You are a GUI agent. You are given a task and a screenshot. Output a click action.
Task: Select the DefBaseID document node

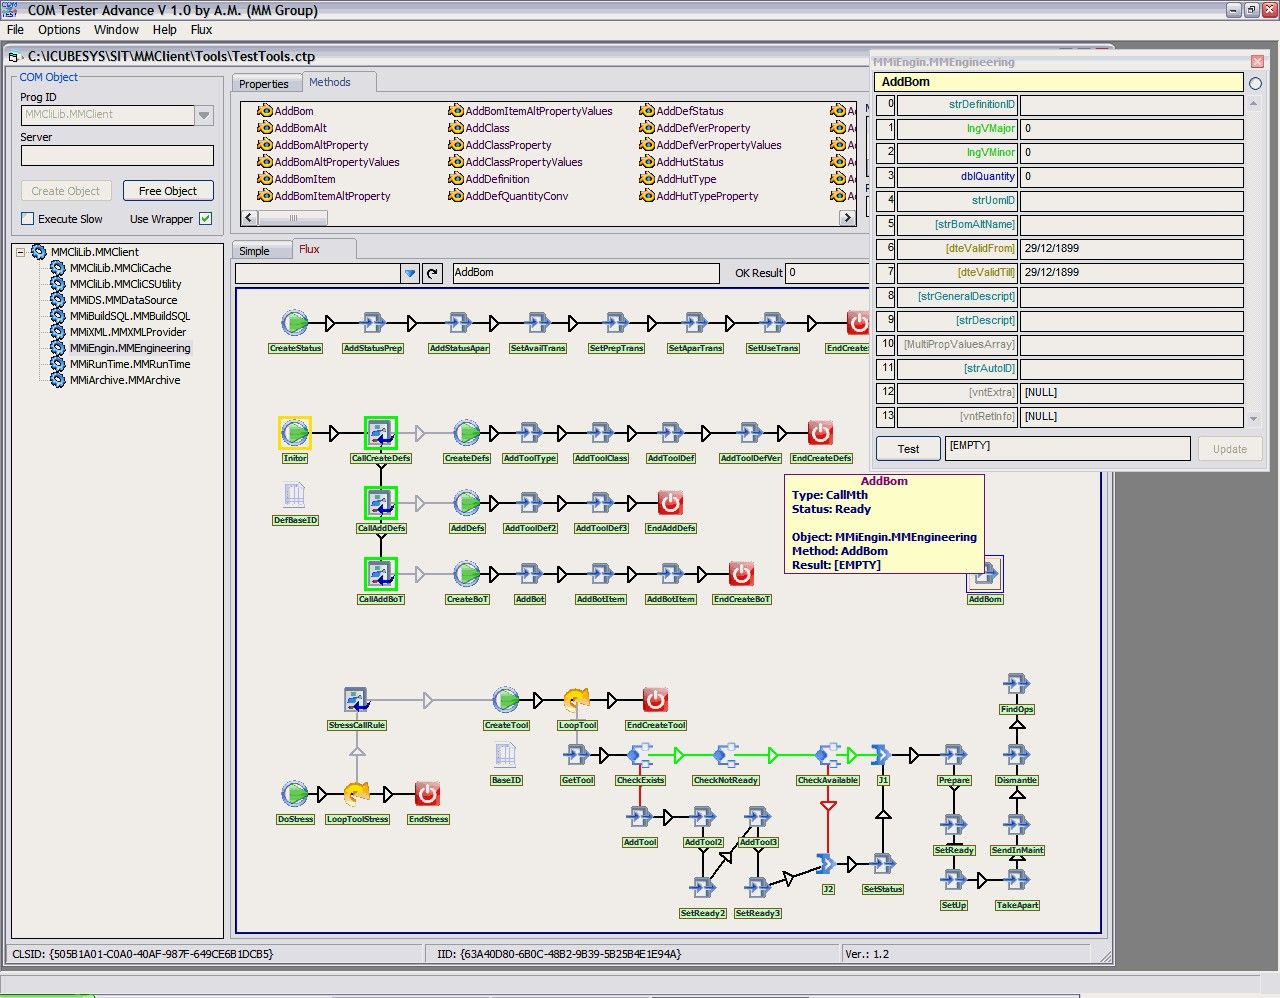pyautogui.click(x=294, y=495)
